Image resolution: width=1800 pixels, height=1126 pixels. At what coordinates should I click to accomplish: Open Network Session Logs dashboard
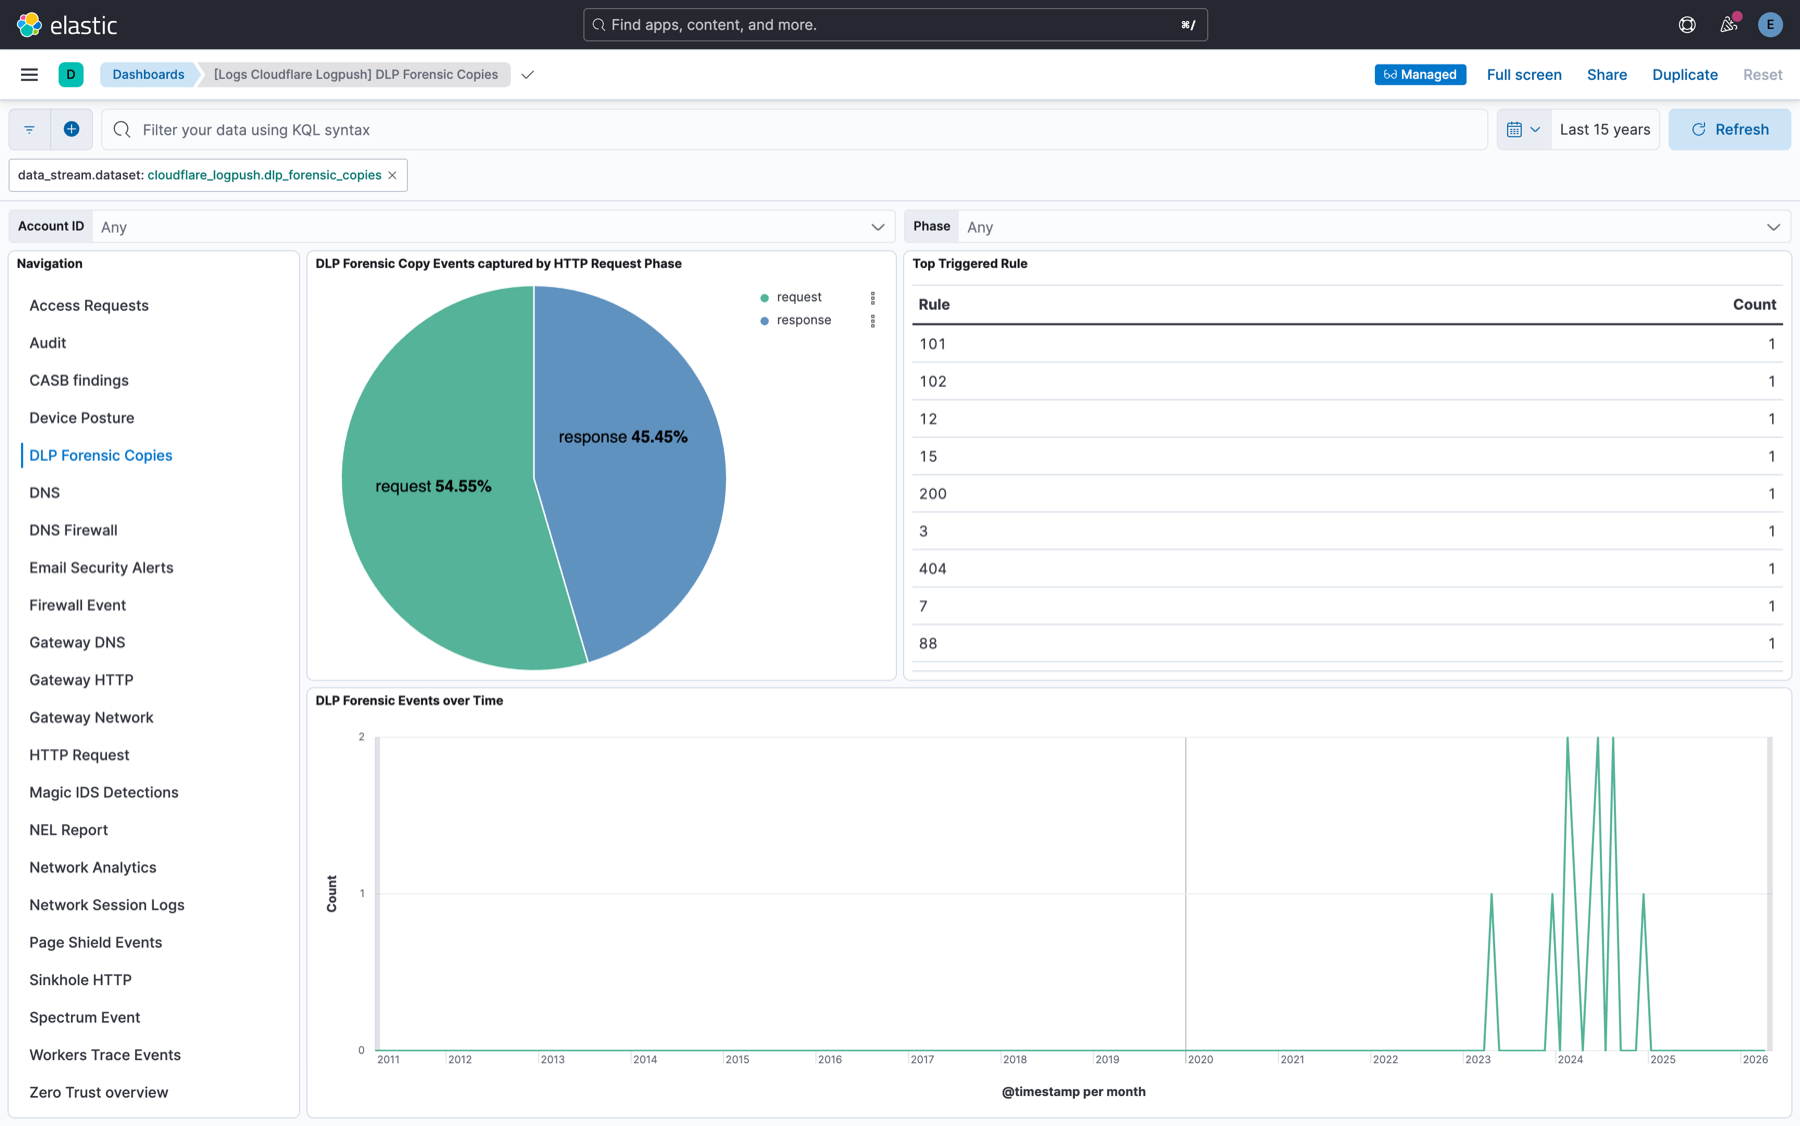107,905
